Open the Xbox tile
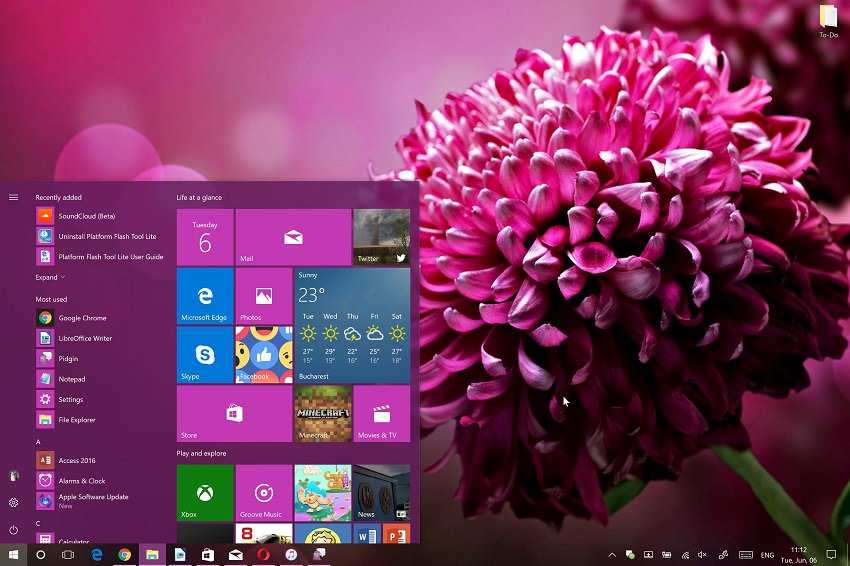The width and height of the screenshot is (850, 566). point(205,492)
